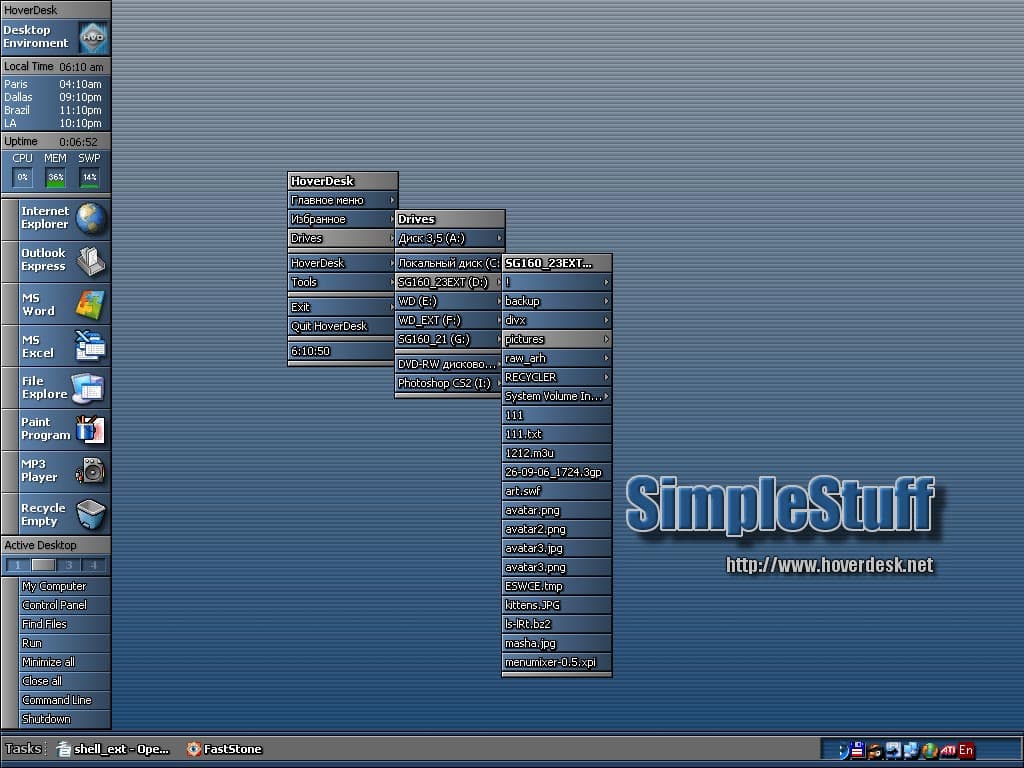Launch Paint Program icon
This screenshot has width=1024, height=768.
point(90,430)
